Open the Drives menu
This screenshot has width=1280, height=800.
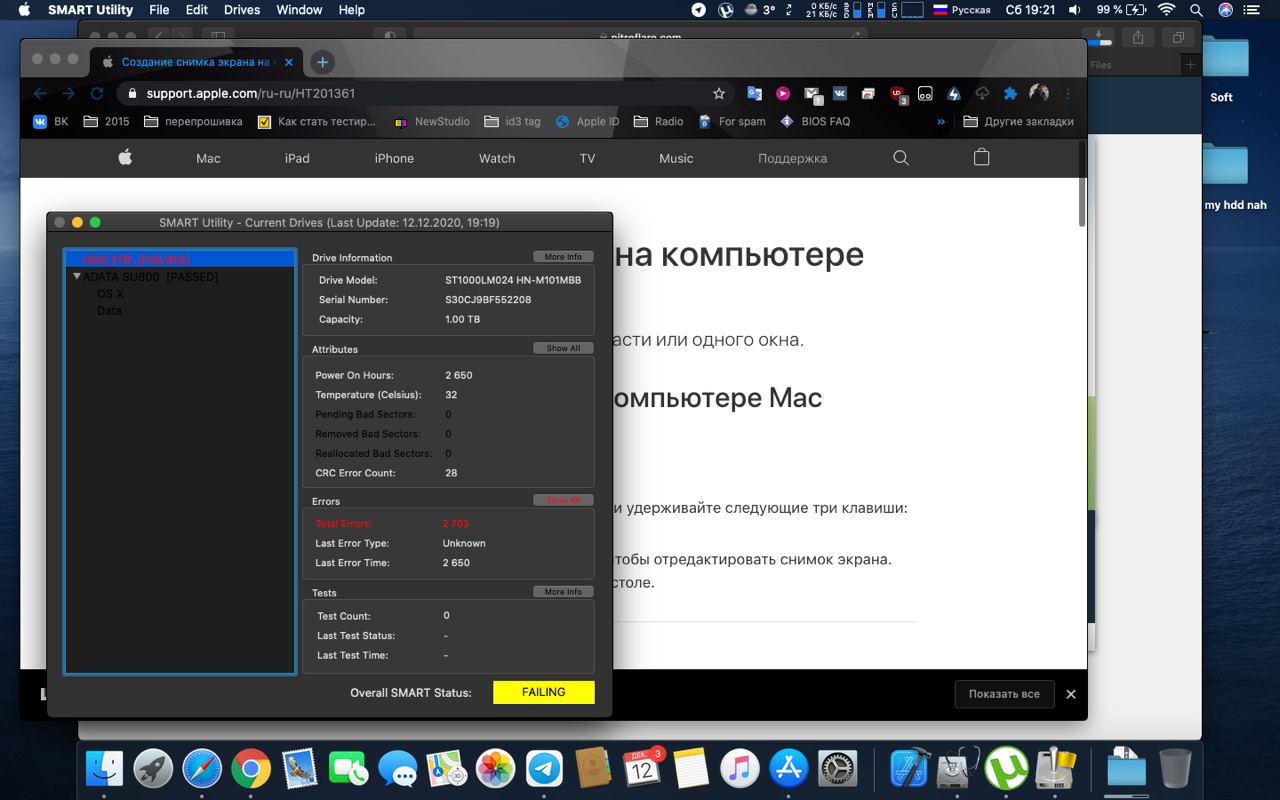pos(242,10)
